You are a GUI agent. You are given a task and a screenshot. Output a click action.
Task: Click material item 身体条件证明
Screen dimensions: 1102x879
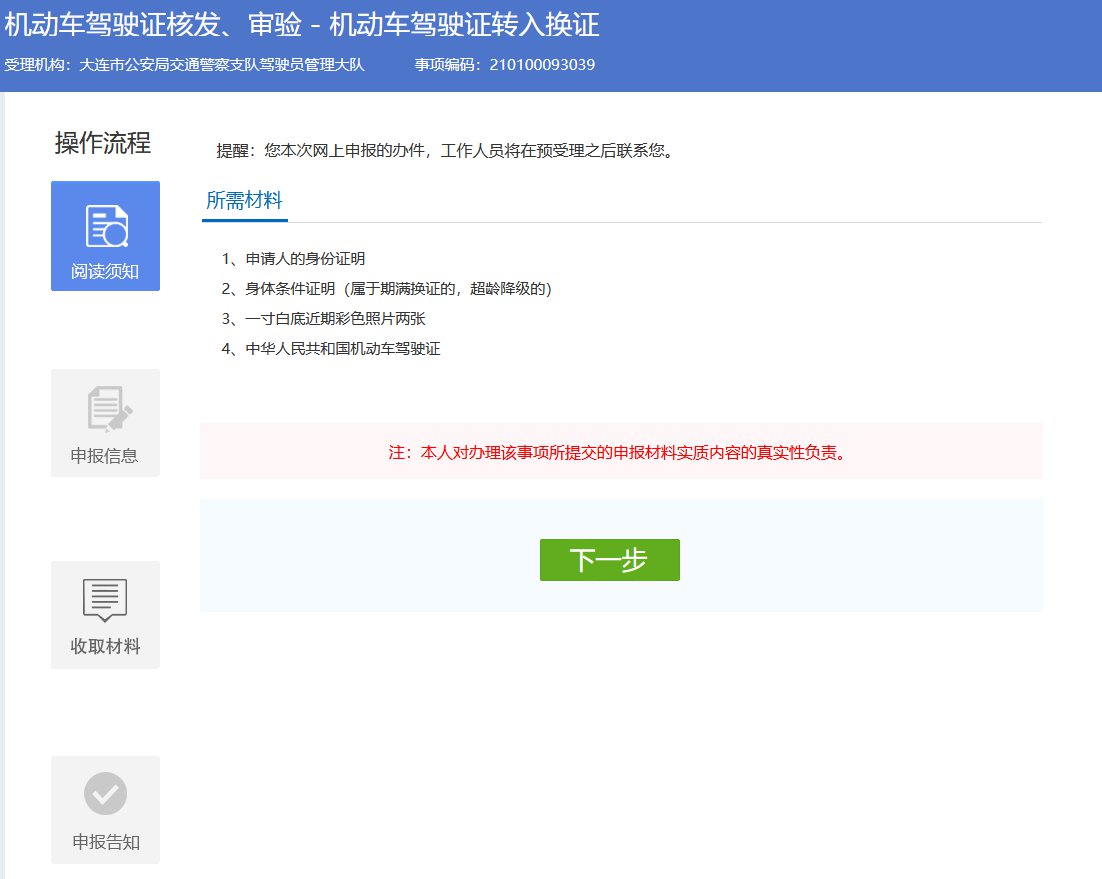tap(386, 289)
